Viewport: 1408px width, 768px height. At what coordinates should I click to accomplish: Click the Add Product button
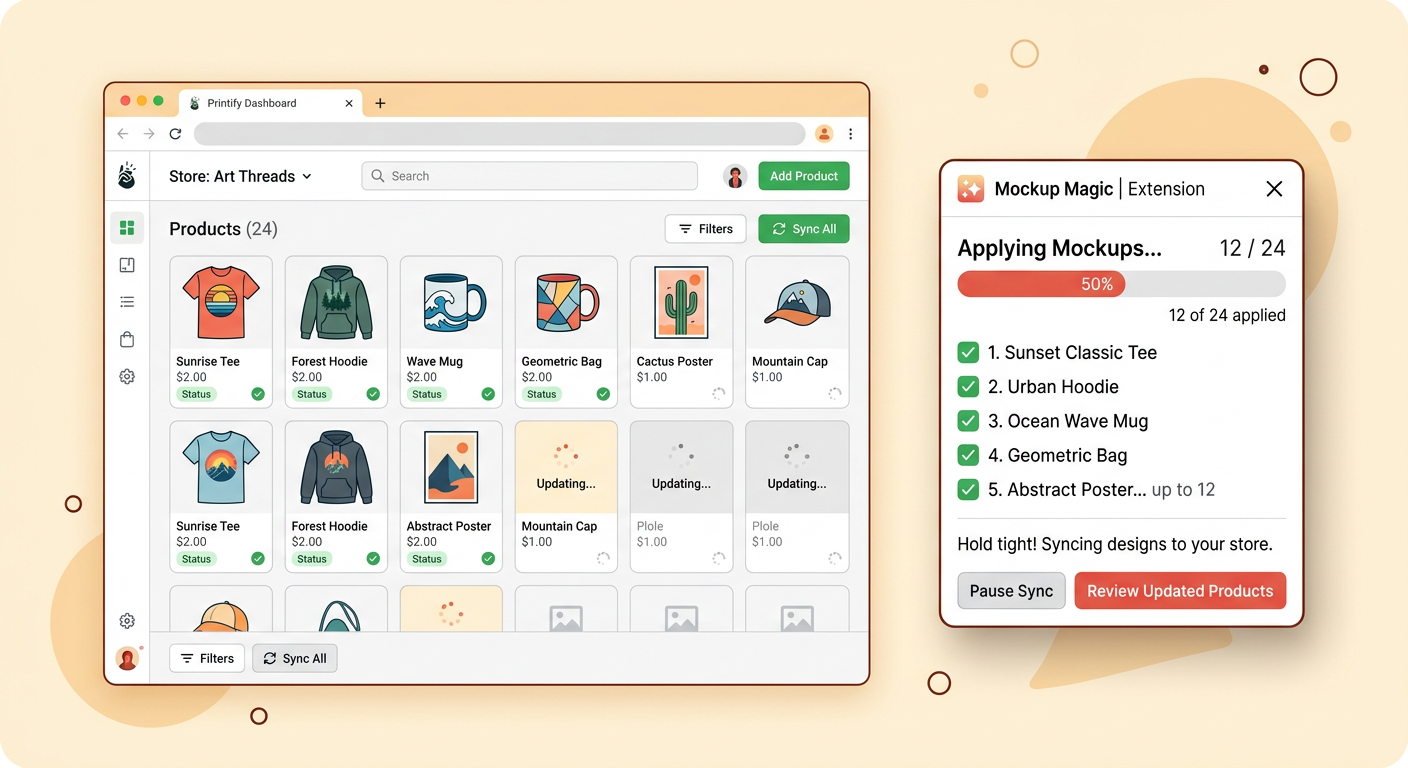(x=804, y=176)
